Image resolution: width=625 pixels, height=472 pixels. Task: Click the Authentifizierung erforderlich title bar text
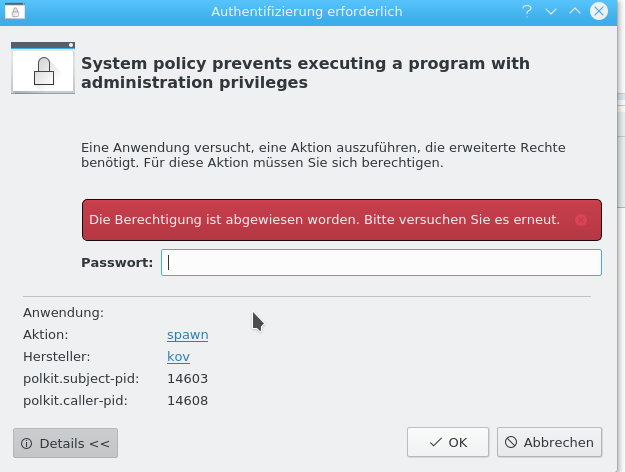click(307, 12)
